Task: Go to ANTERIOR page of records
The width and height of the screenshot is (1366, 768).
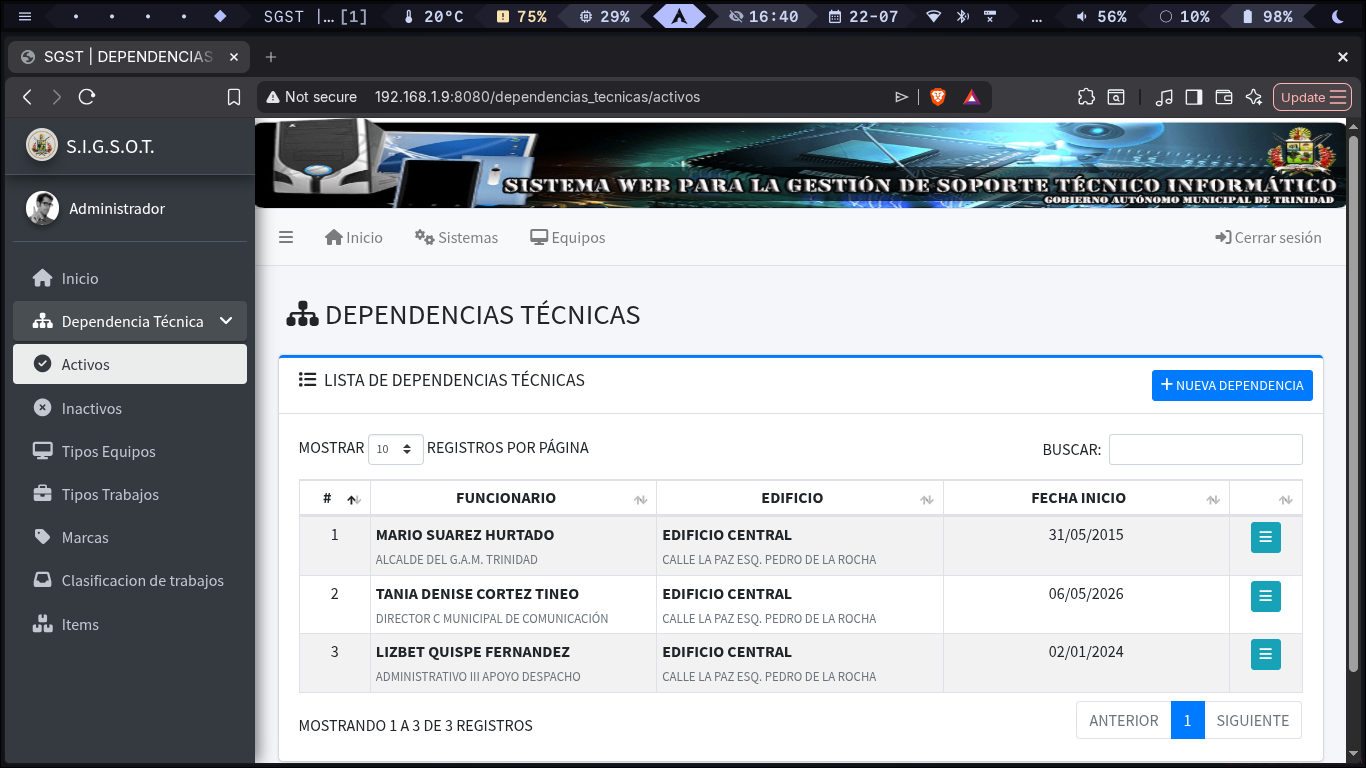Action: [1124, 720]
